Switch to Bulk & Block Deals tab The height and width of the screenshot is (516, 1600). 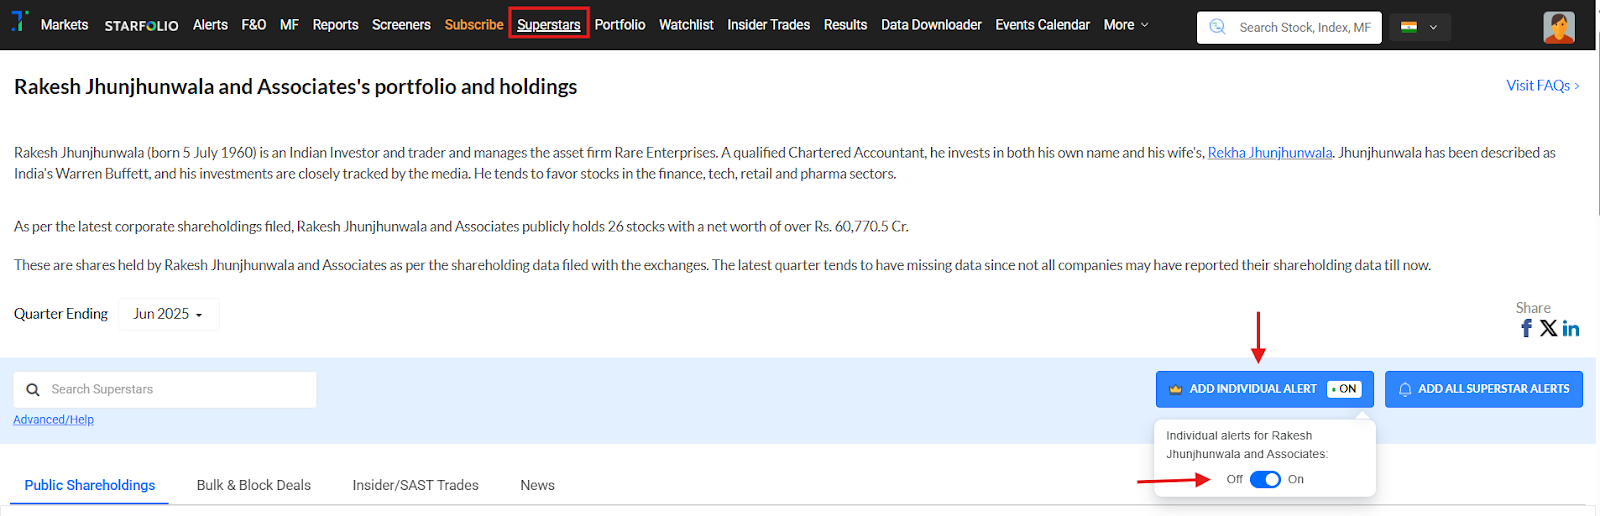253,486
